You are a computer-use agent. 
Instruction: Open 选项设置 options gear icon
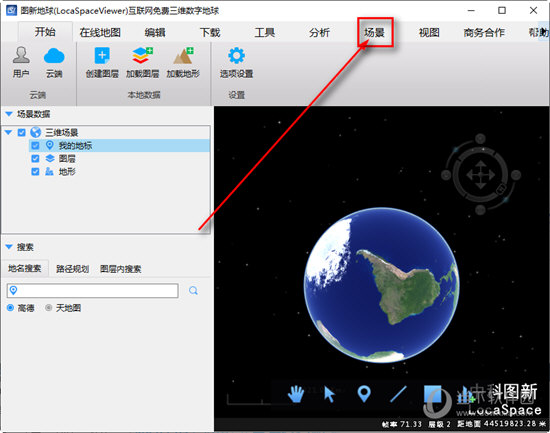tap(236, 55)
